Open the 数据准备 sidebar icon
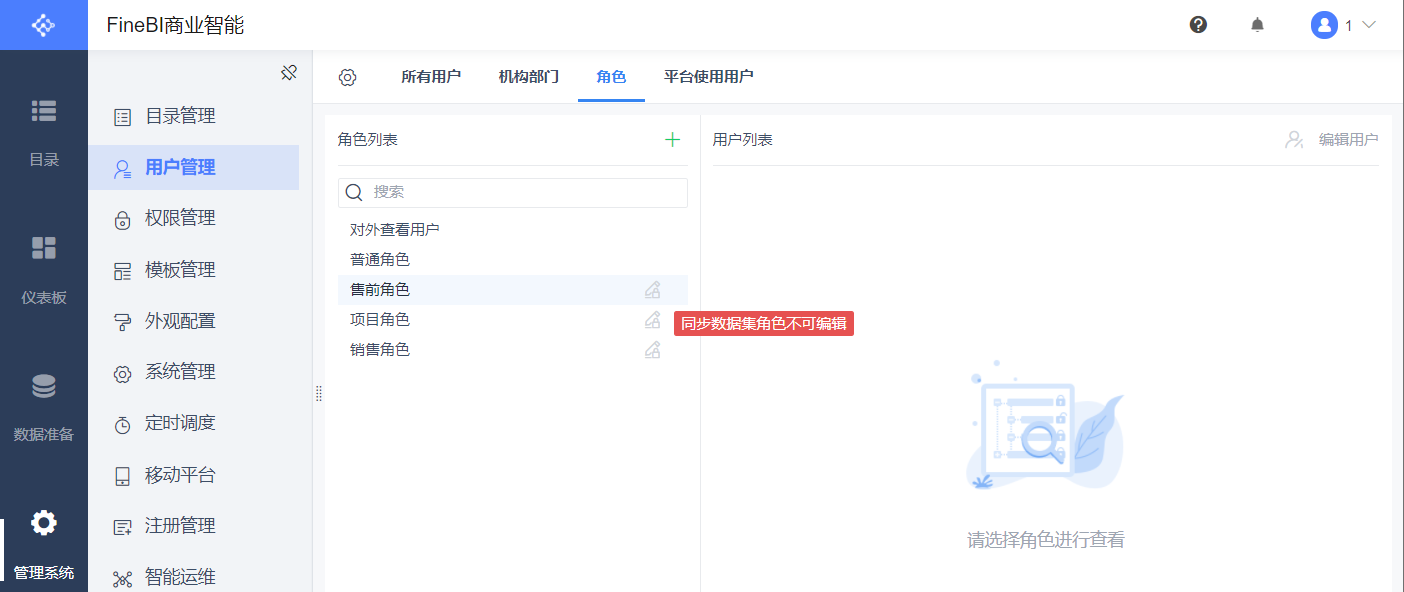 44,386
